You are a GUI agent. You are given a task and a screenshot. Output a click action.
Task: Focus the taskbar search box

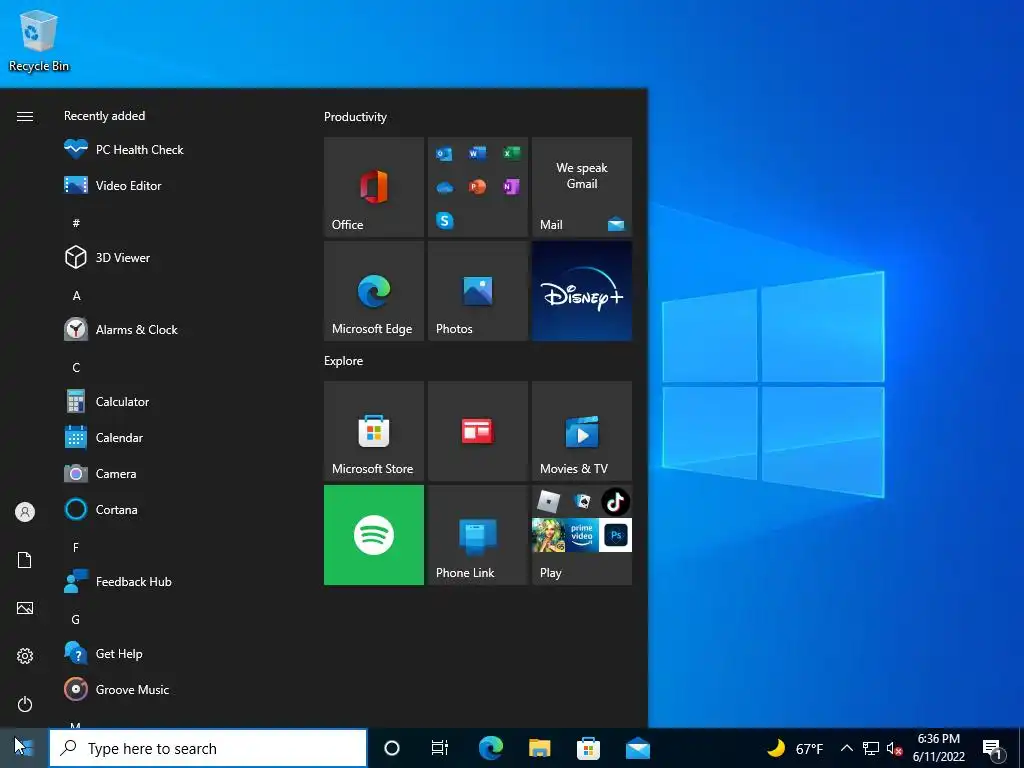coord(208,748)
